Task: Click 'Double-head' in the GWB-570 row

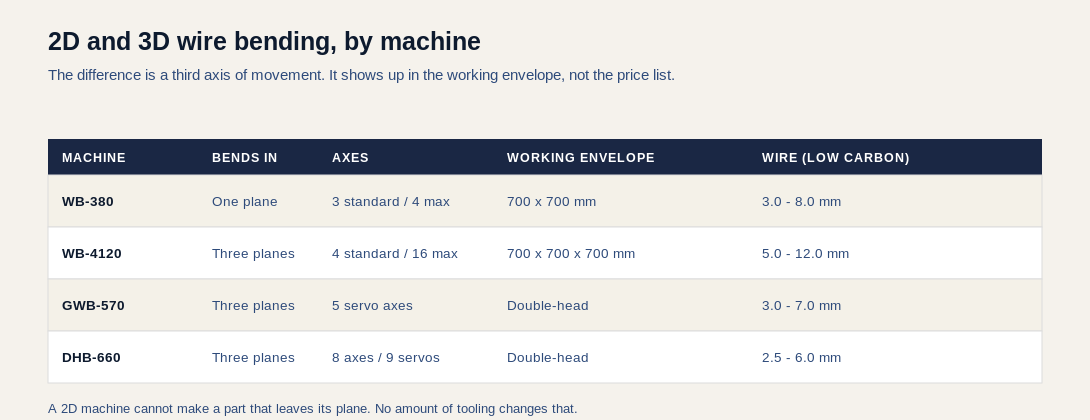Action: pyautogui.click(x=548, y=306)
